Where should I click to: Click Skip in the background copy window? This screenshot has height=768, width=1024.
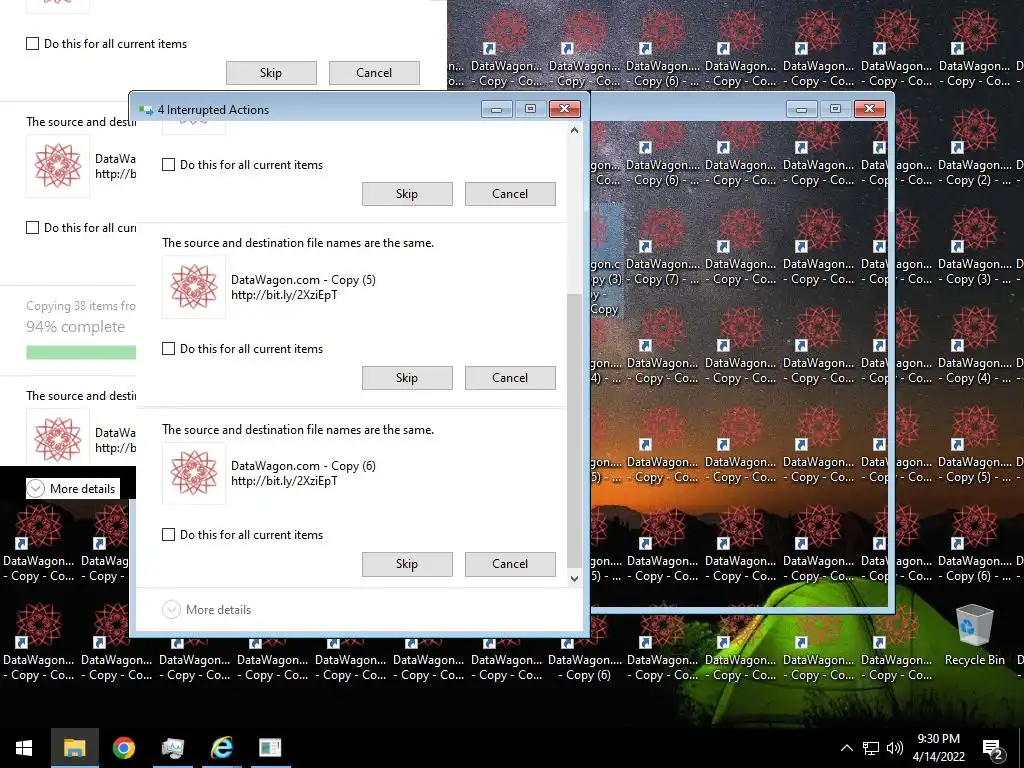pos(271,72)
